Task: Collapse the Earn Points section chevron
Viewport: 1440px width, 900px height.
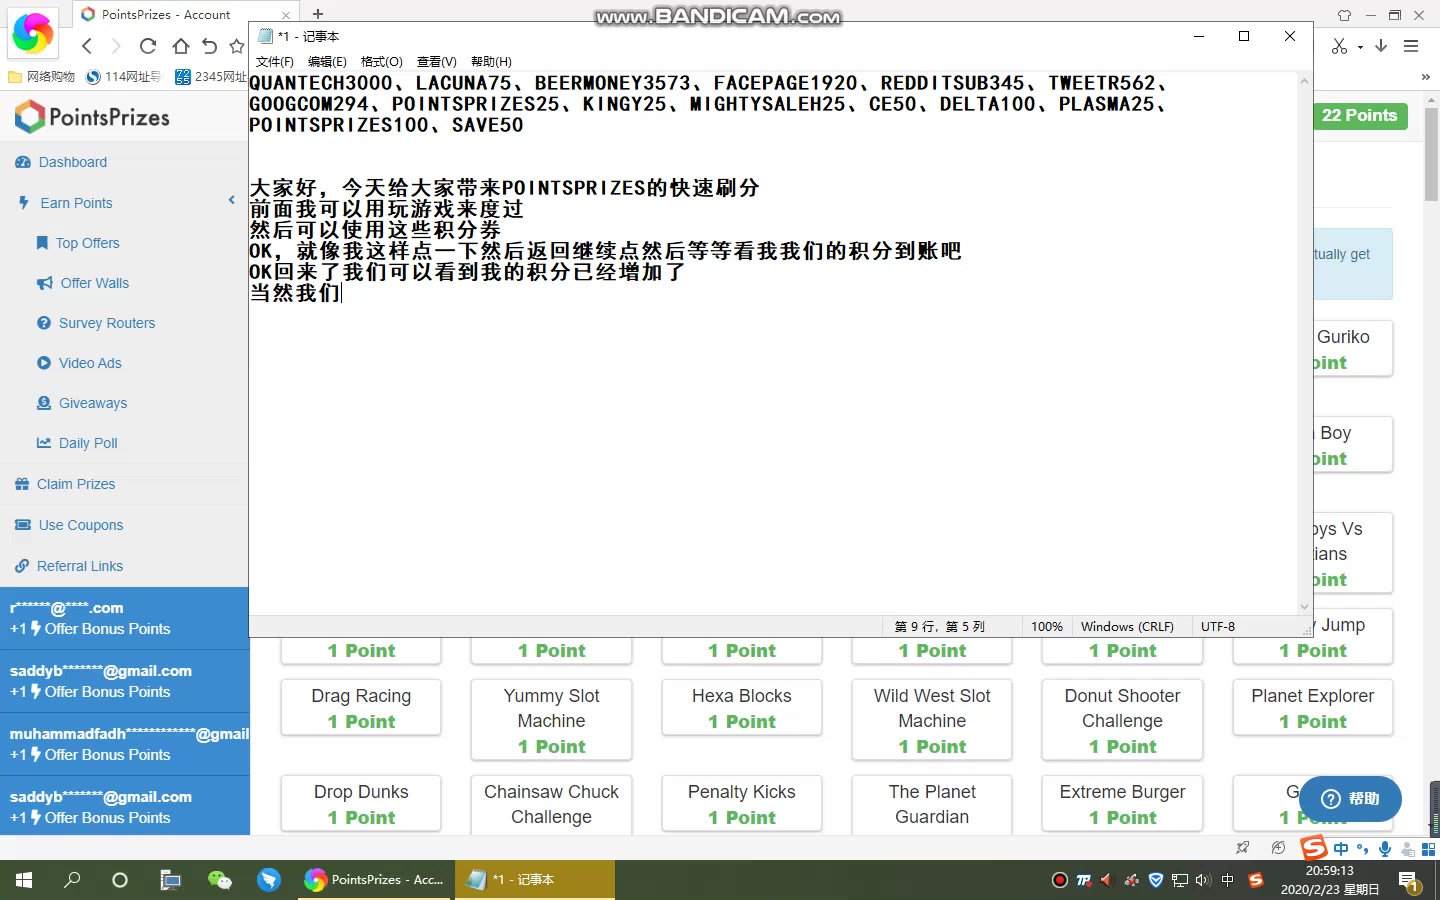Action: pos(231,200)
